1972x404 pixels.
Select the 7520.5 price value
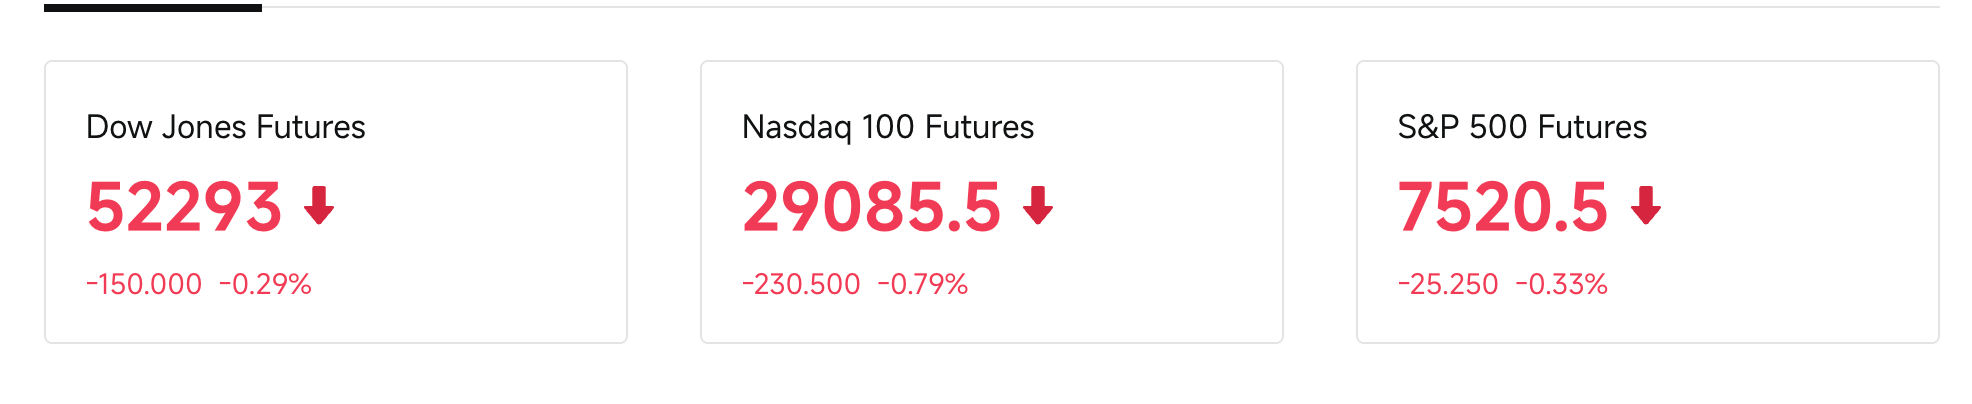1503,207
